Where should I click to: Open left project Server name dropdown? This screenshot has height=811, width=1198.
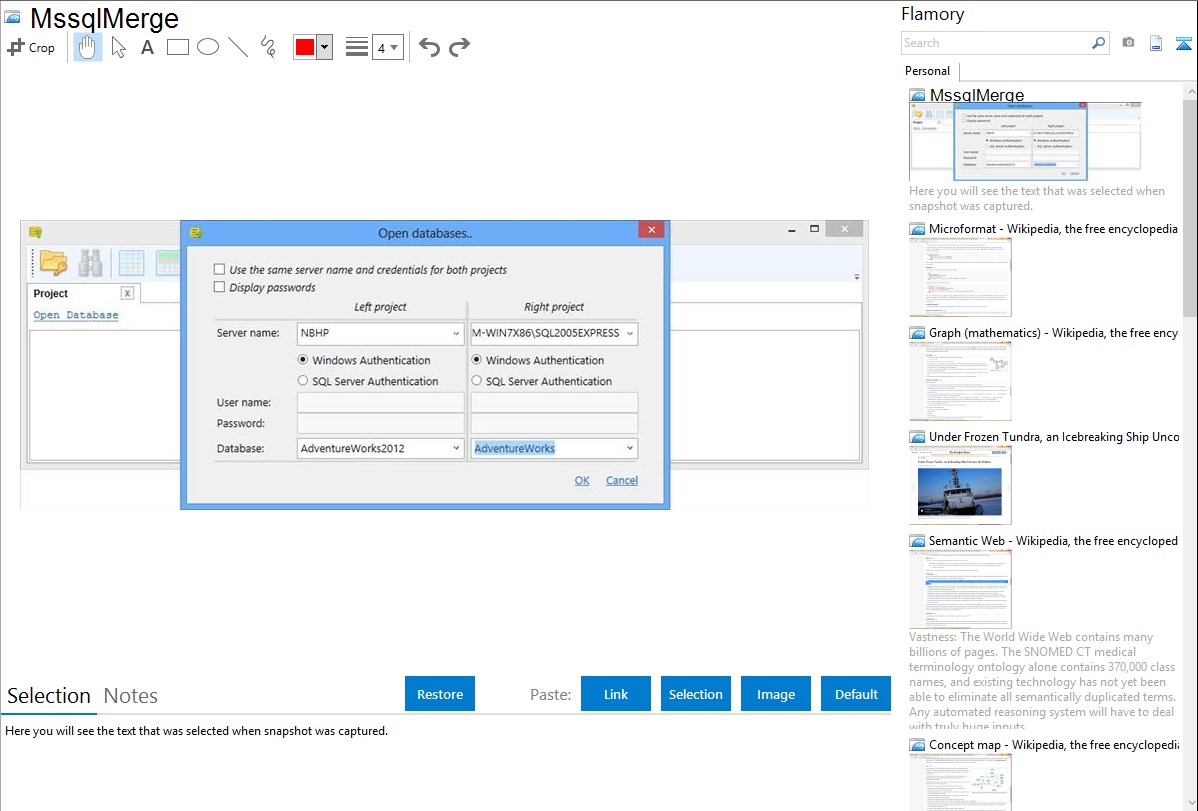(x=456, y=333)
